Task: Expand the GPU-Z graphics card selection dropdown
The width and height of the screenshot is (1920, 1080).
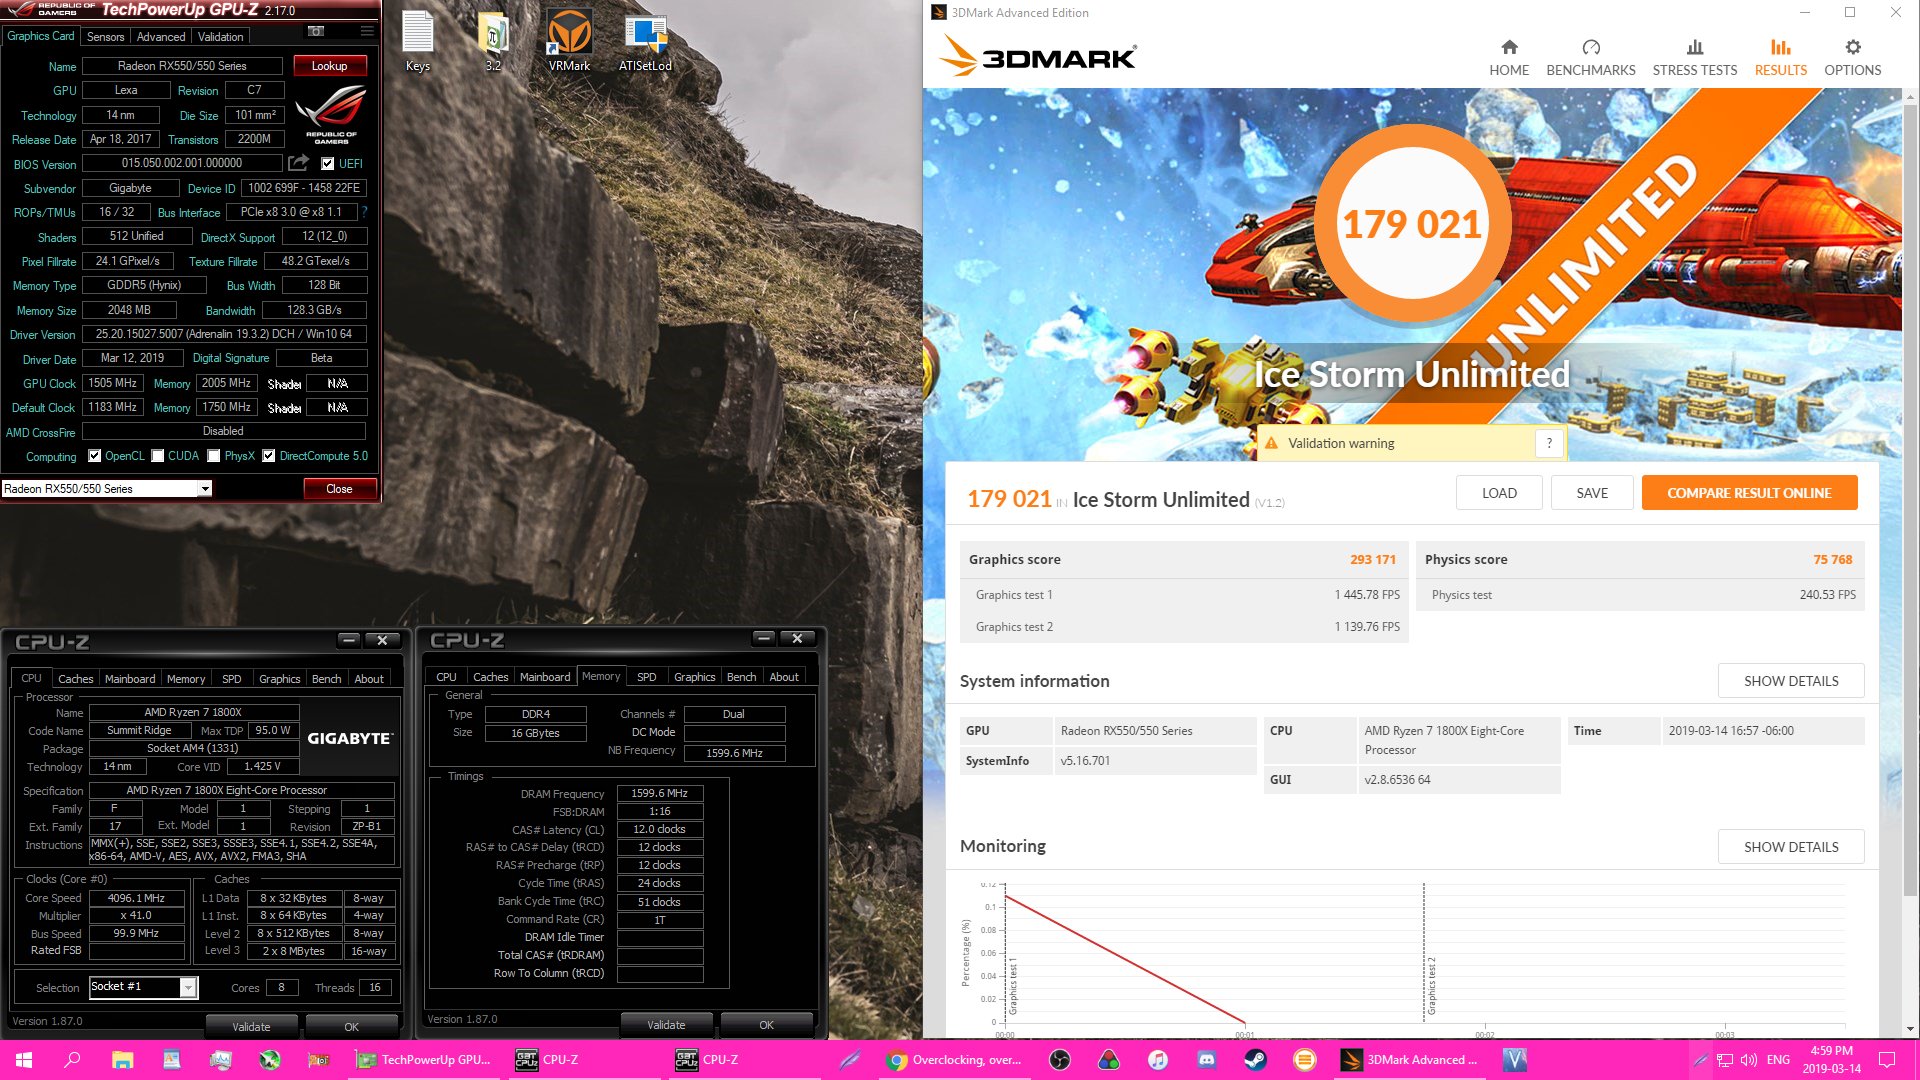Action: tap(204, 489)
